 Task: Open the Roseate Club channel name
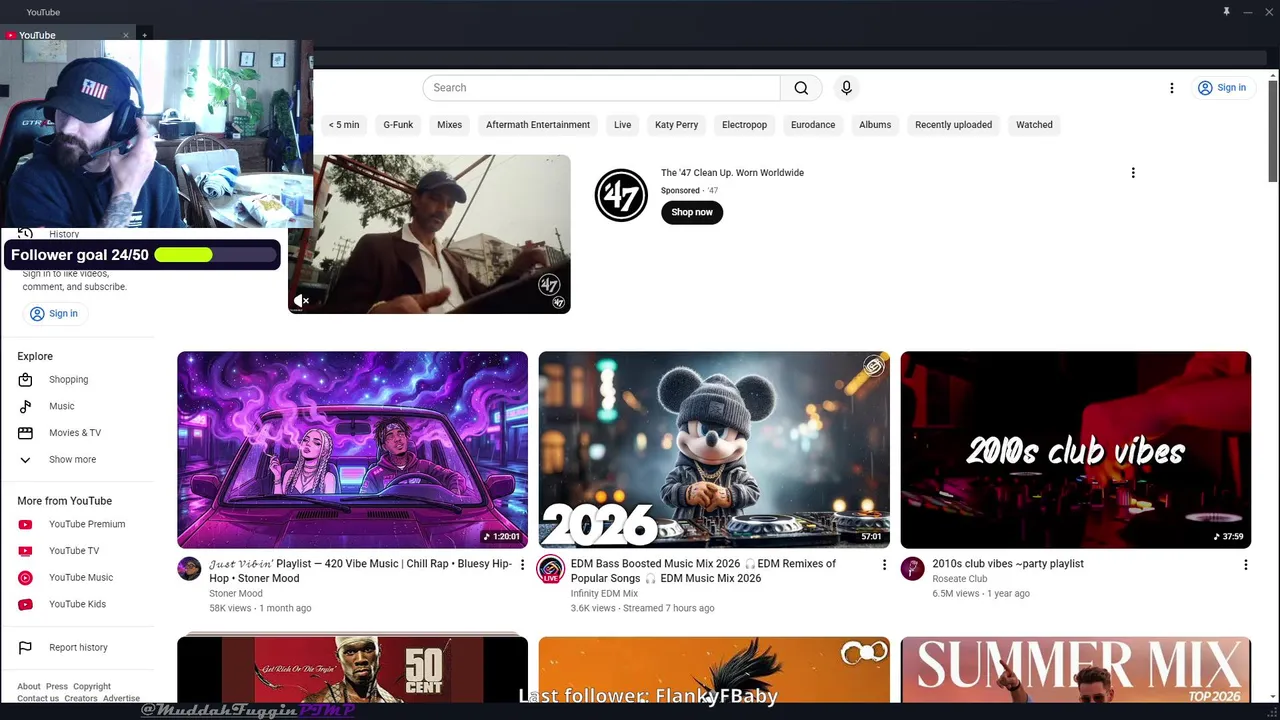(x=960, y=579)
